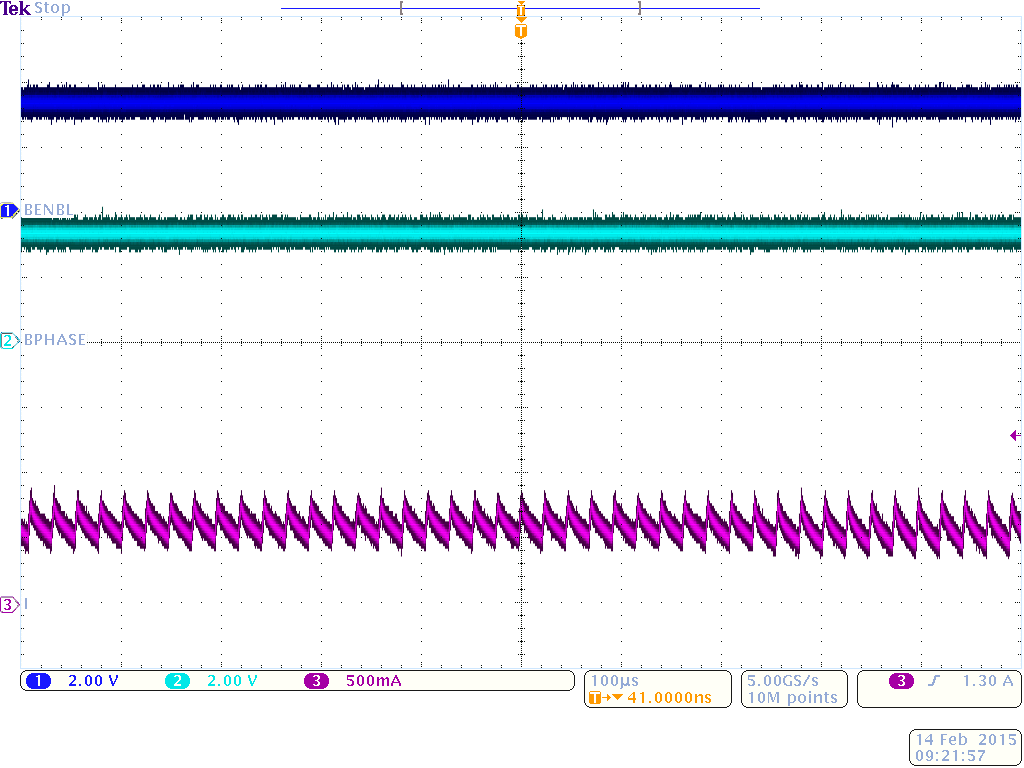Select channel 3 current trace indicator

click(x=8, y=604)
